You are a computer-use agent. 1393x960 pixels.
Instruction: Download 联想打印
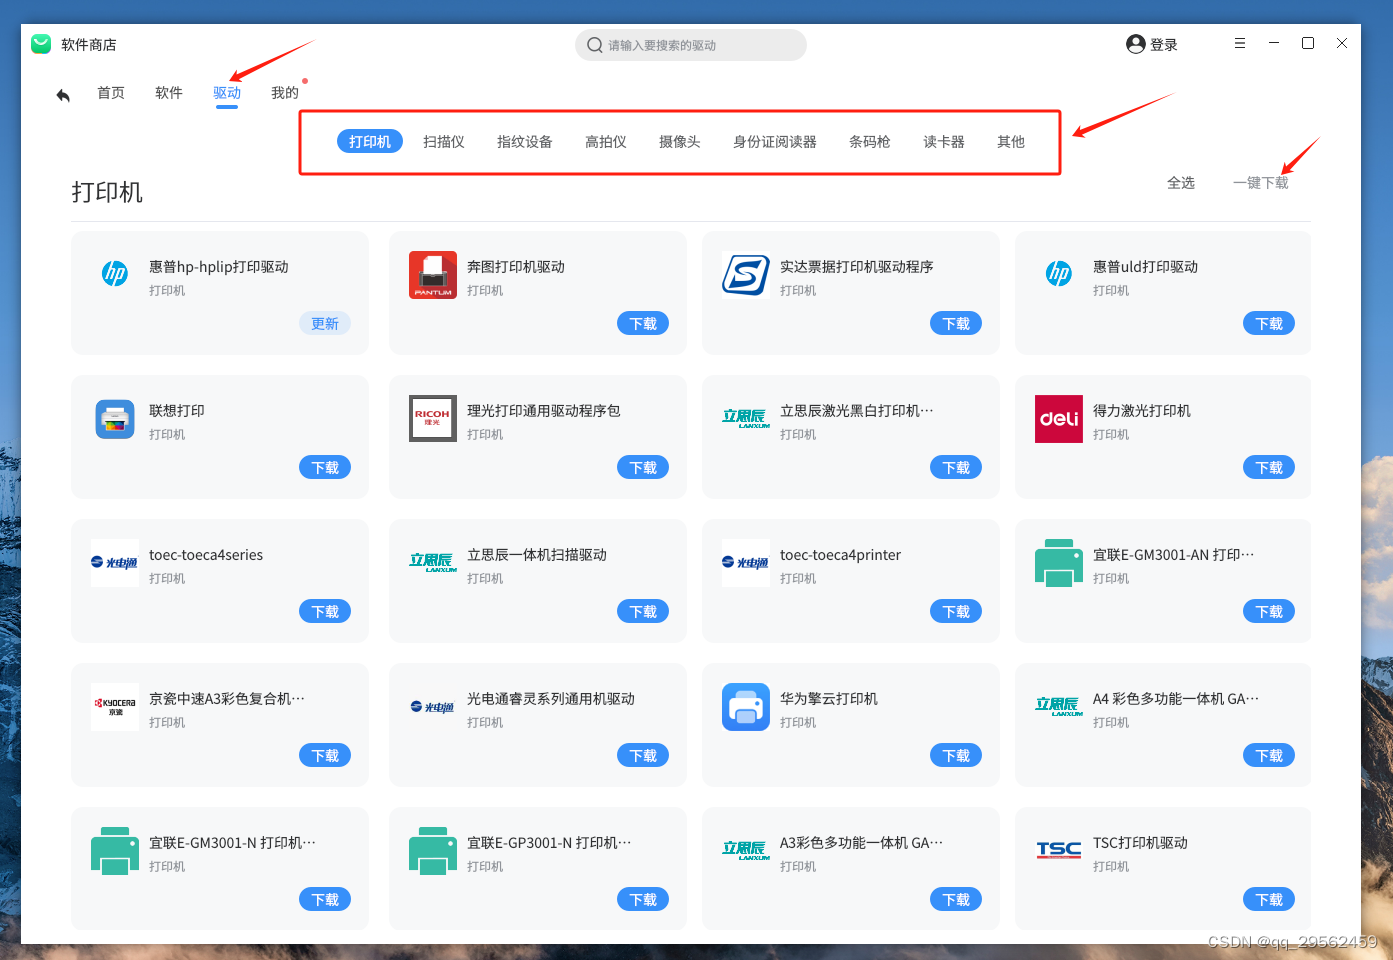[325, 468]
